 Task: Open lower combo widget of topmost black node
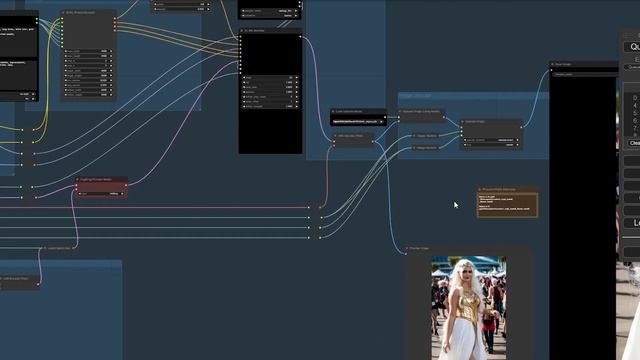[271, 16]
